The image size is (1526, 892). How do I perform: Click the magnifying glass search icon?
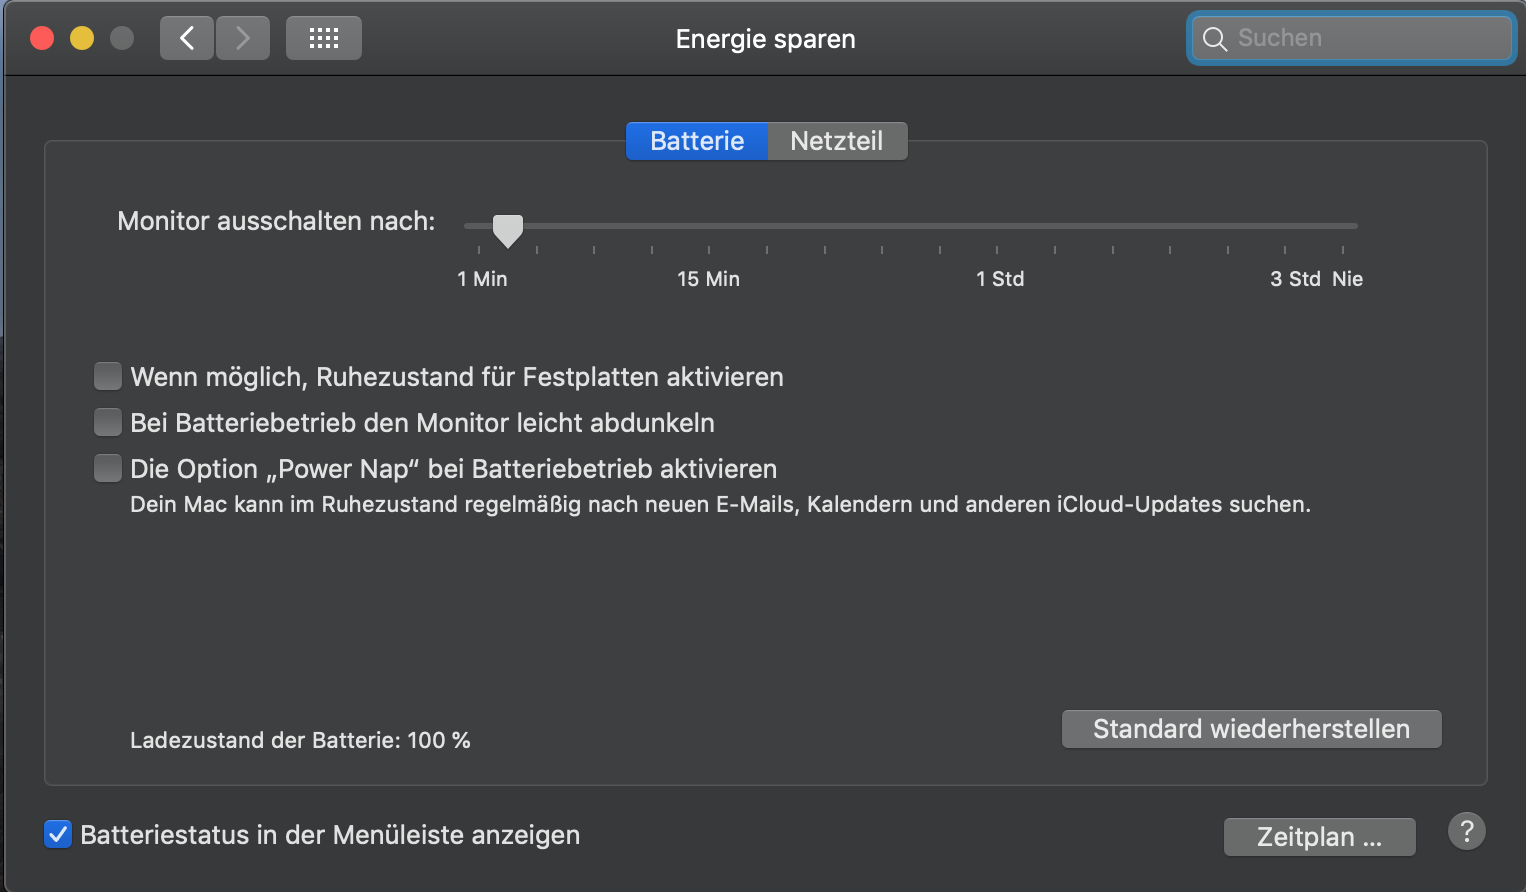pos(1215,39)
